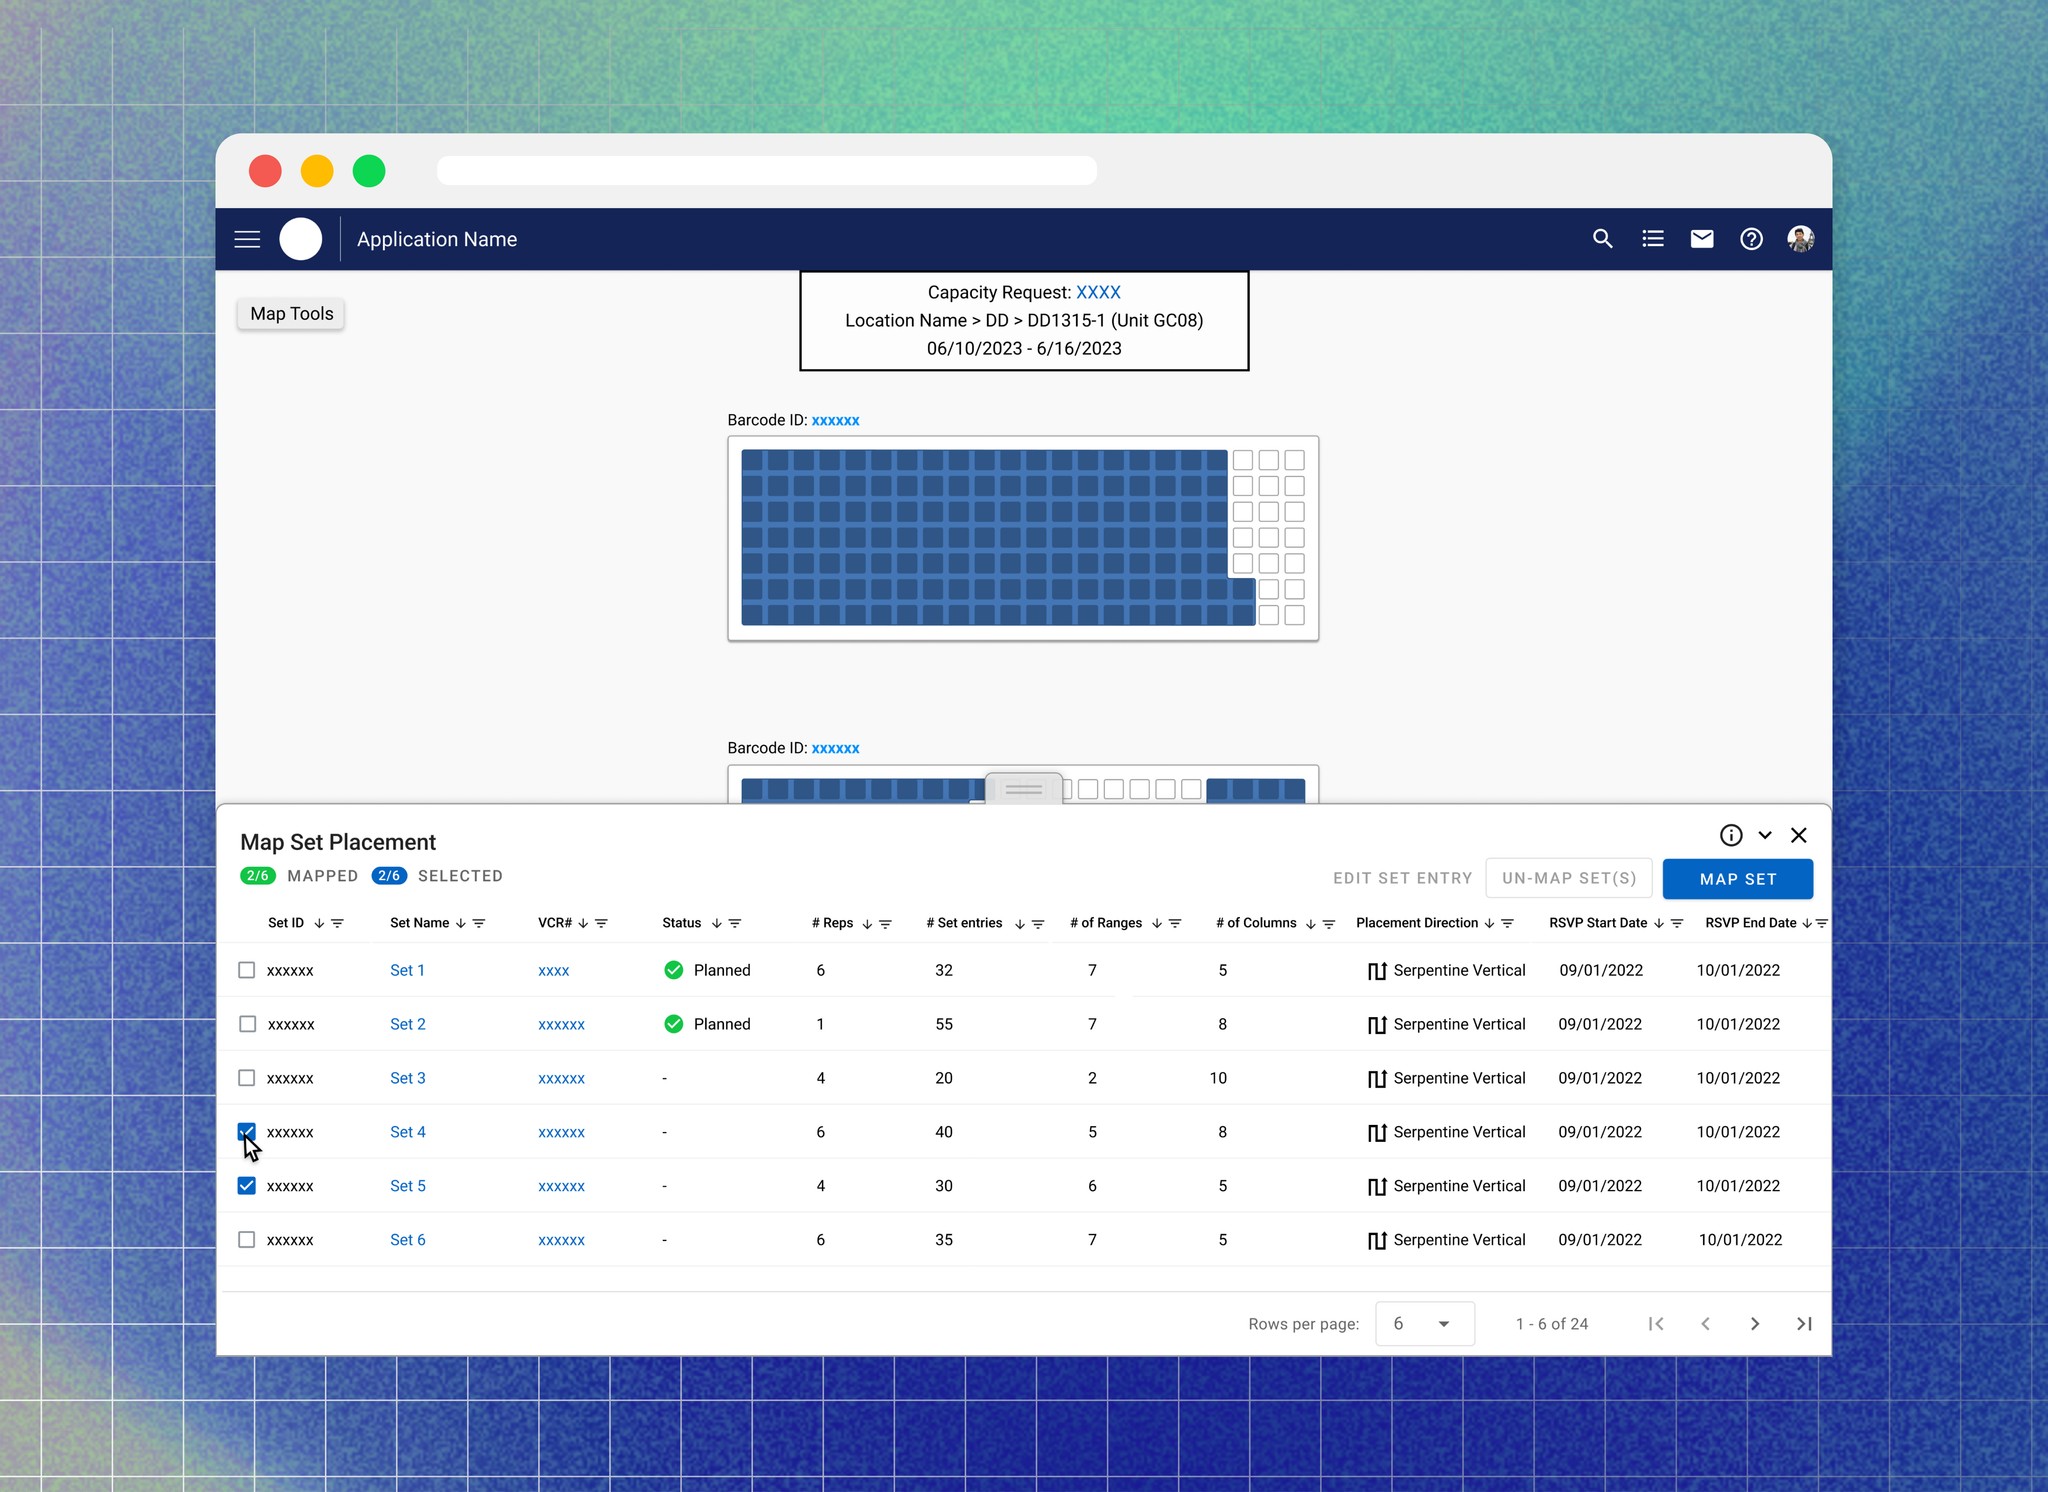Sort by Set Name arrow

click(461, 923)
